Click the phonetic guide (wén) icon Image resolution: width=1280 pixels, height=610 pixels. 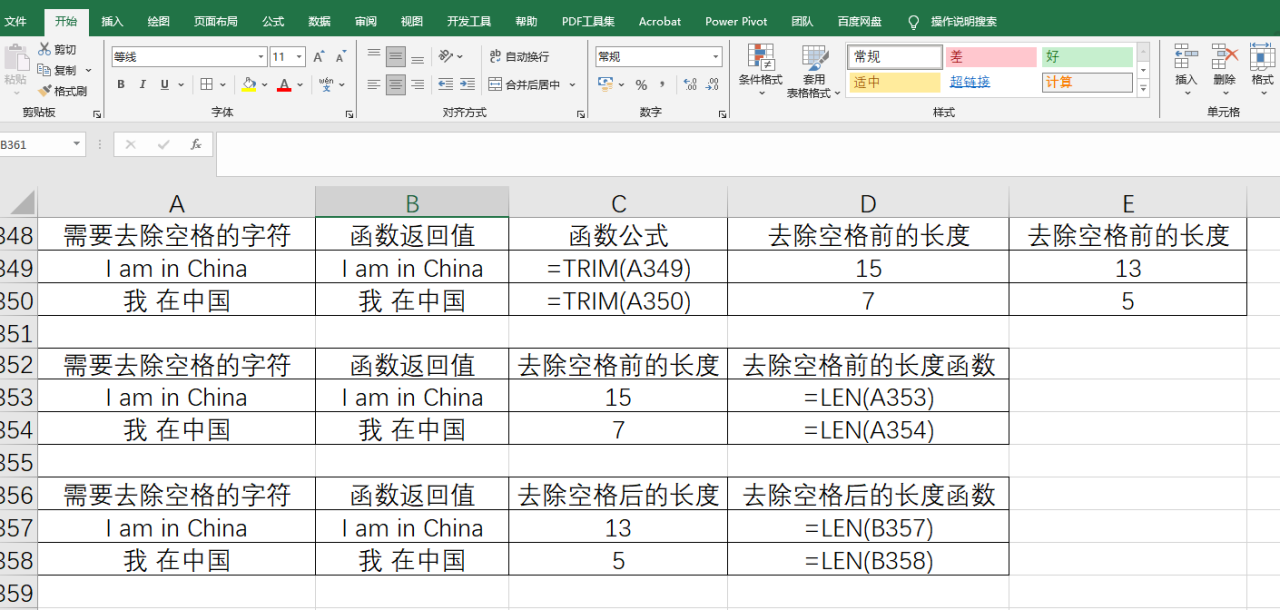(x=326, y=85)
